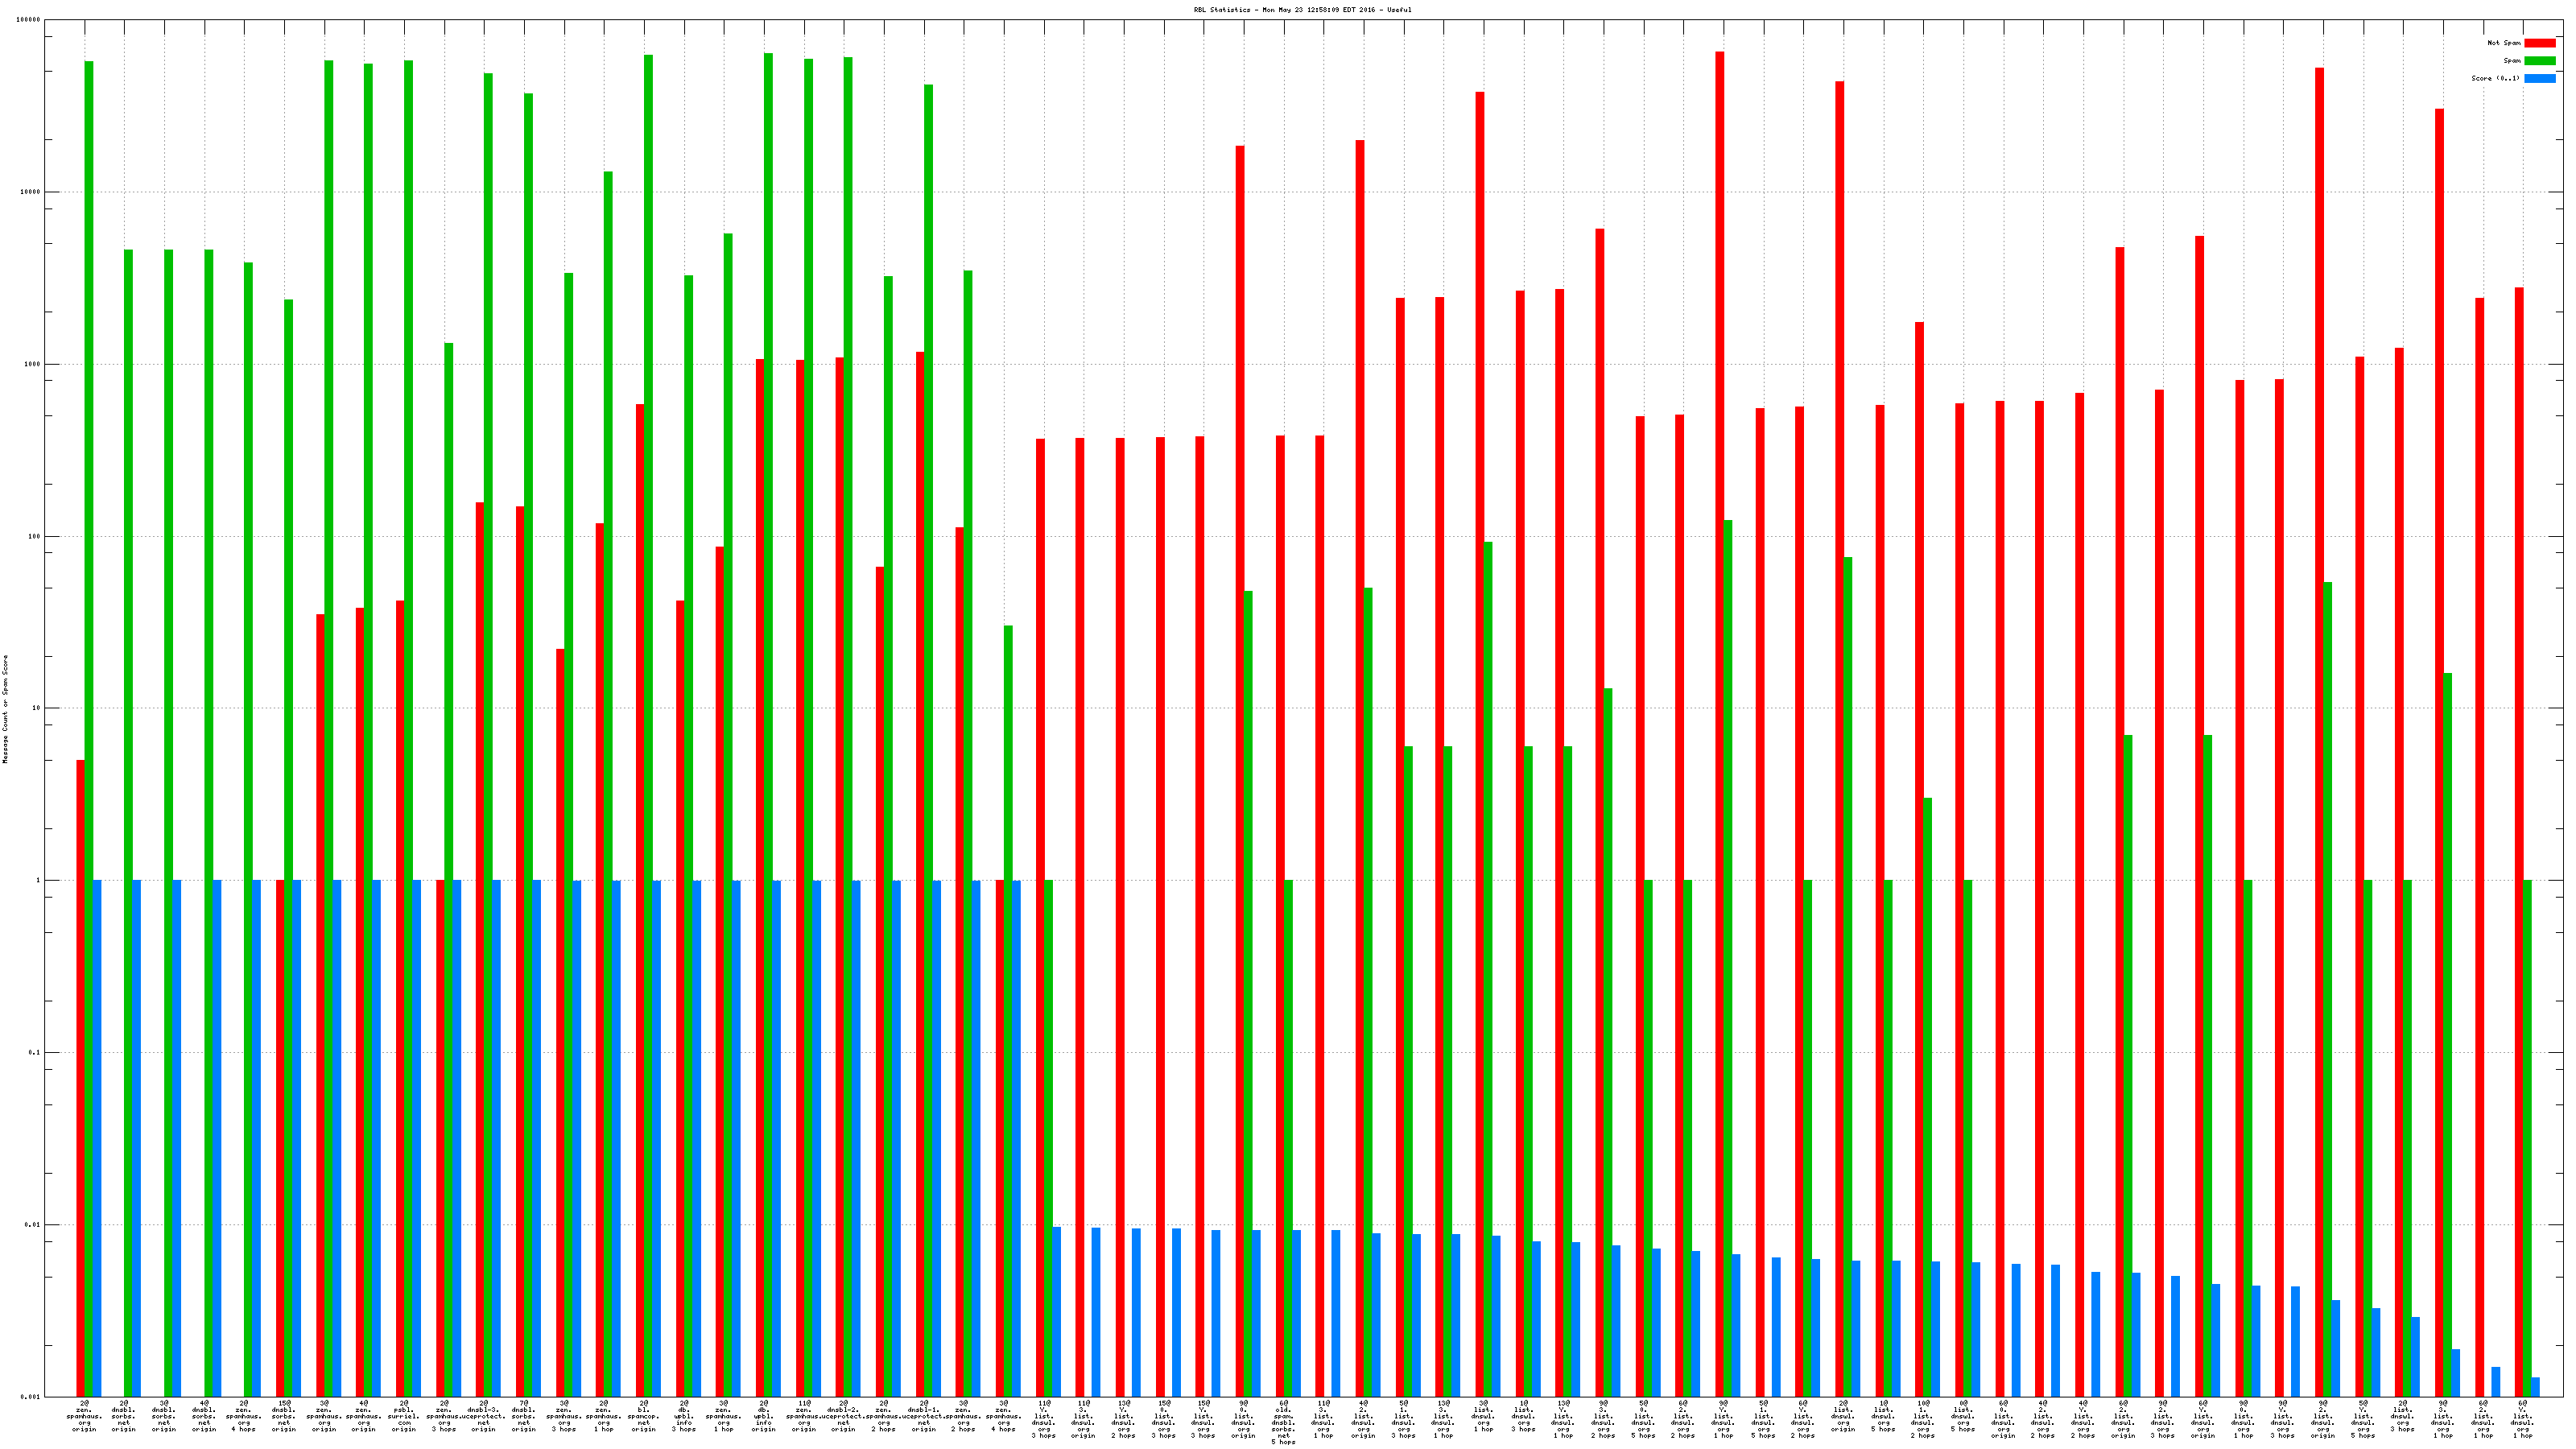
Task: Click the dnsbl-1.uceprotect.net origin label
Action: click(x=924, y=1416)
